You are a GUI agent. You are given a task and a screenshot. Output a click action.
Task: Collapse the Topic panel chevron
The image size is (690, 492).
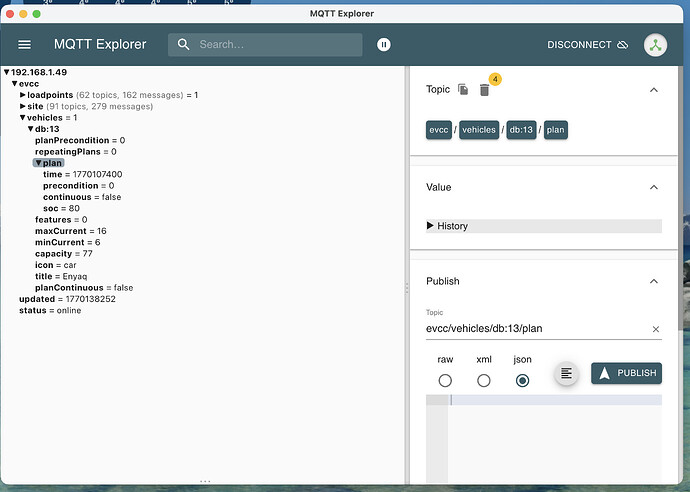(x=654, y=90)
